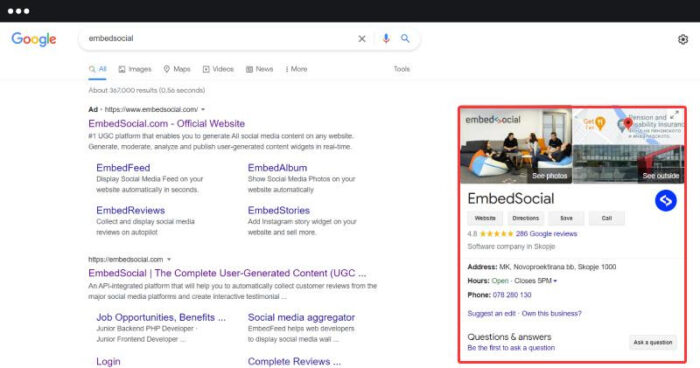
Task: Click the EmbedSocial round blue logo
Action: [x=666, y=201]
